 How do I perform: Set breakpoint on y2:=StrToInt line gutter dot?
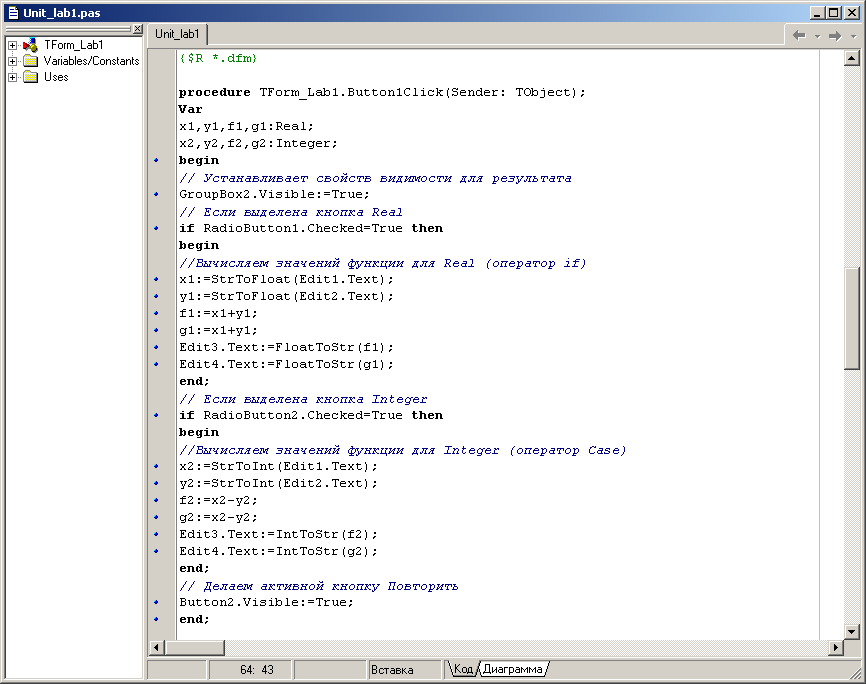(156, 483)
